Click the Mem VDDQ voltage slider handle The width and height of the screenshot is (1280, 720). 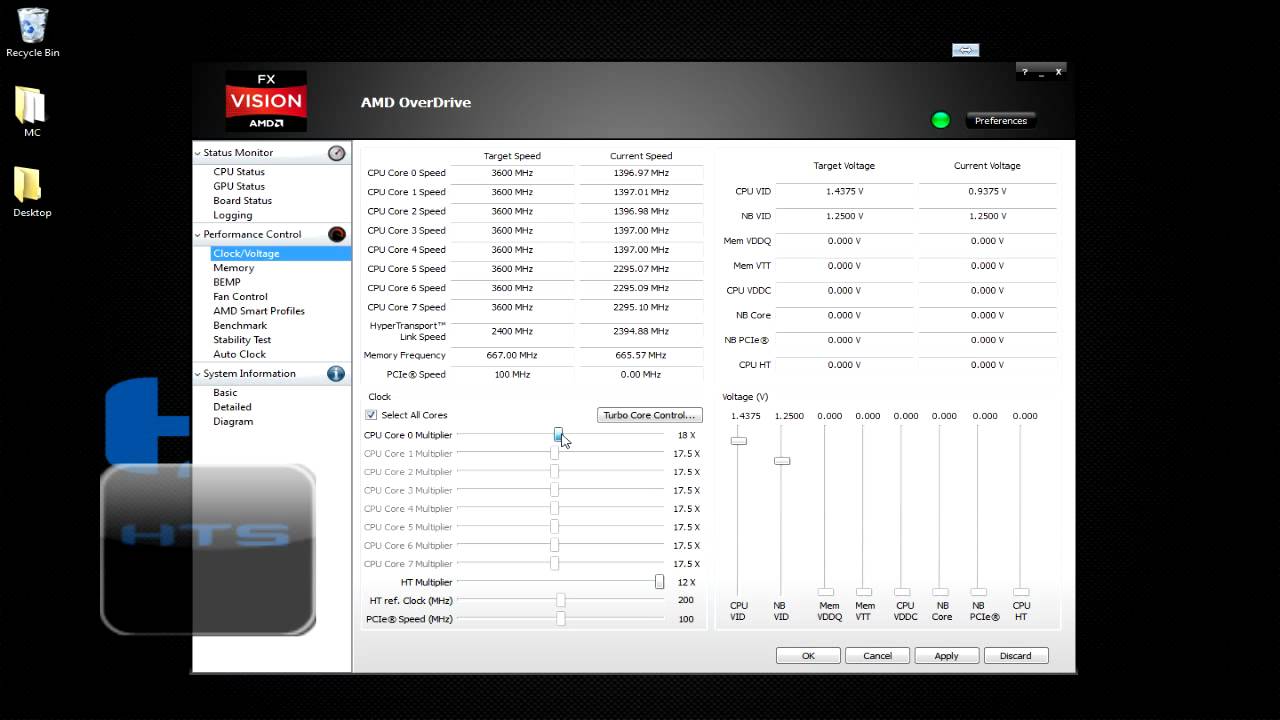(x=826, y=592)
